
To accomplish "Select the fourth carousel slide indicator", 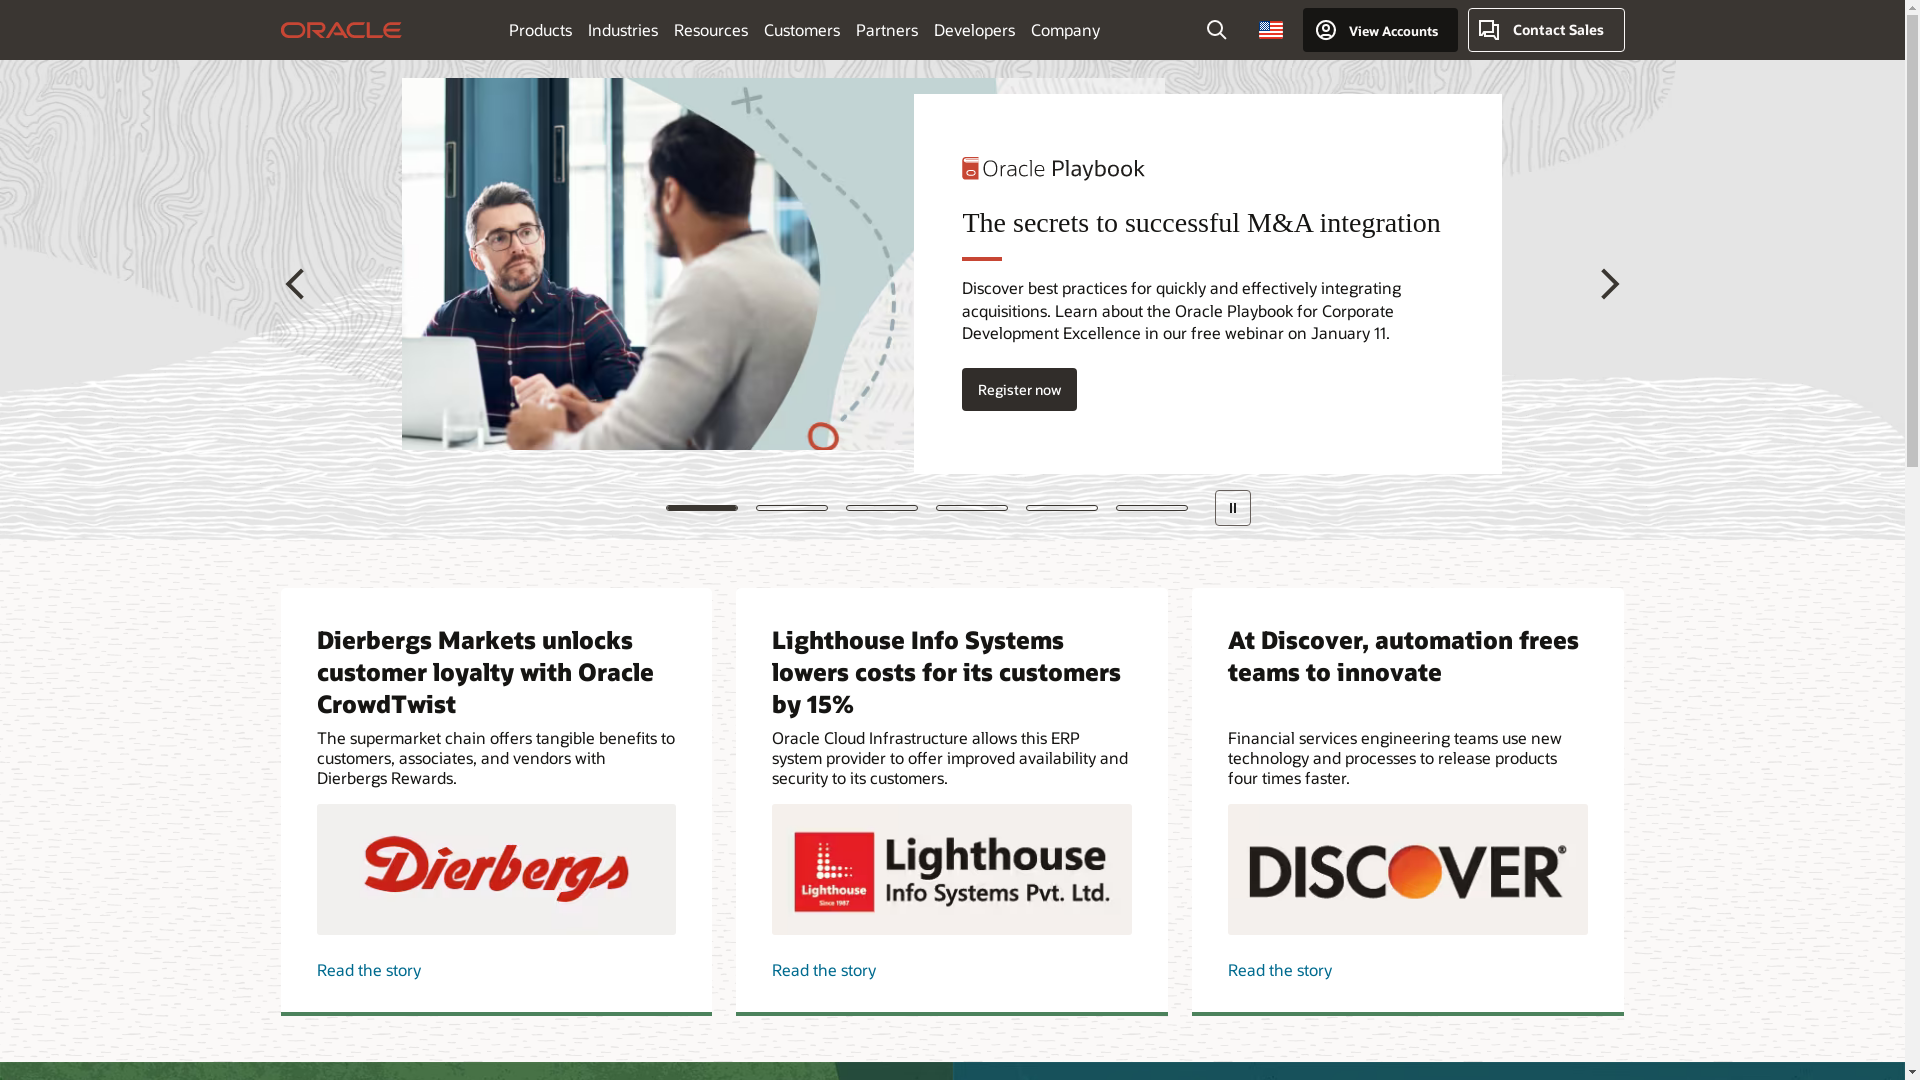I will point(971,508).
